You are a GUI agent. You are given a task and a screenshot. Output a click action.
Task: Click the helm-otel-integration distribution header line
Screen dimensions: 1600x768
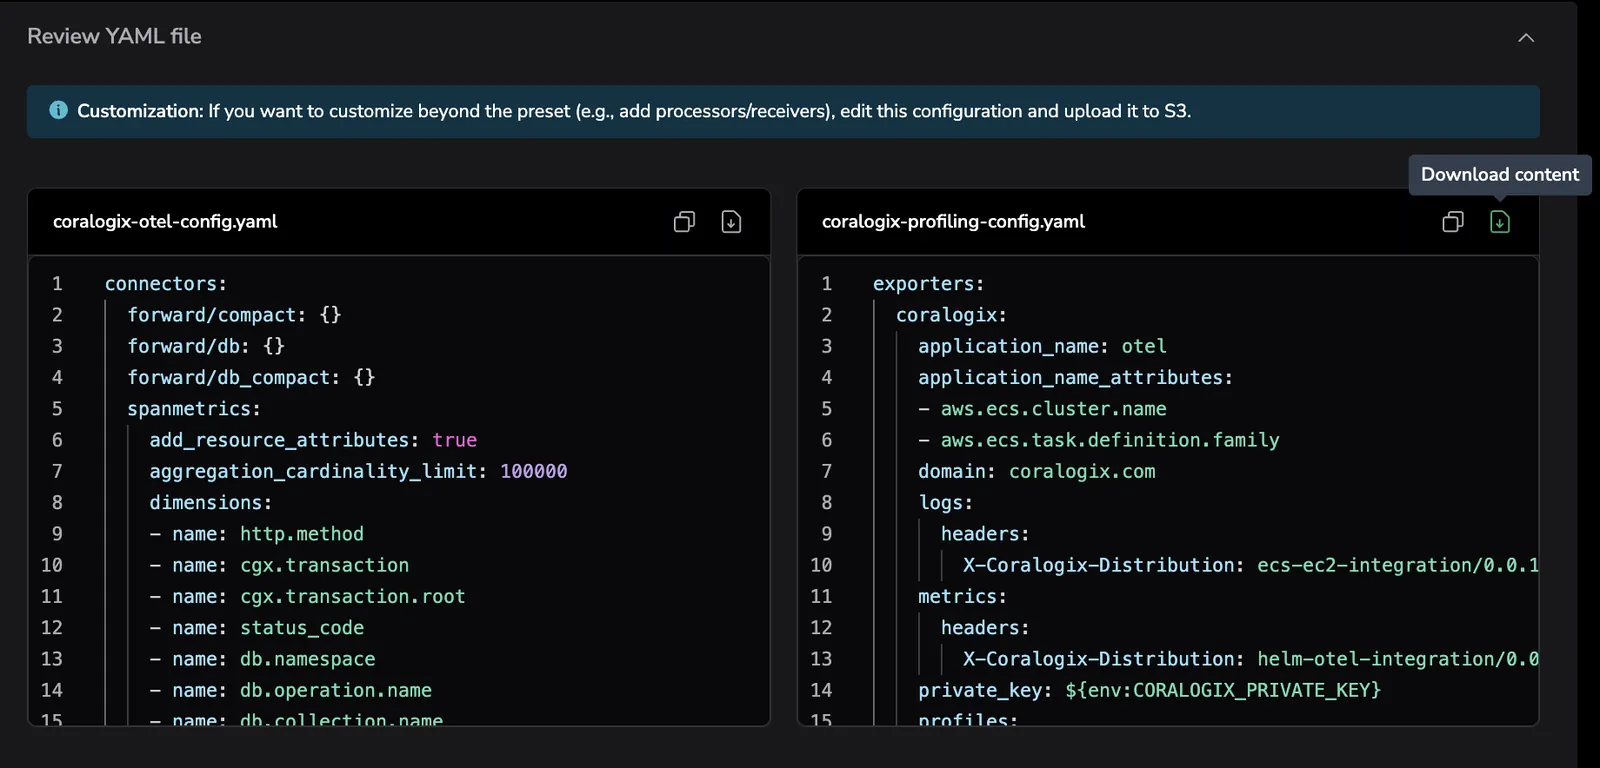point(1250,659)
